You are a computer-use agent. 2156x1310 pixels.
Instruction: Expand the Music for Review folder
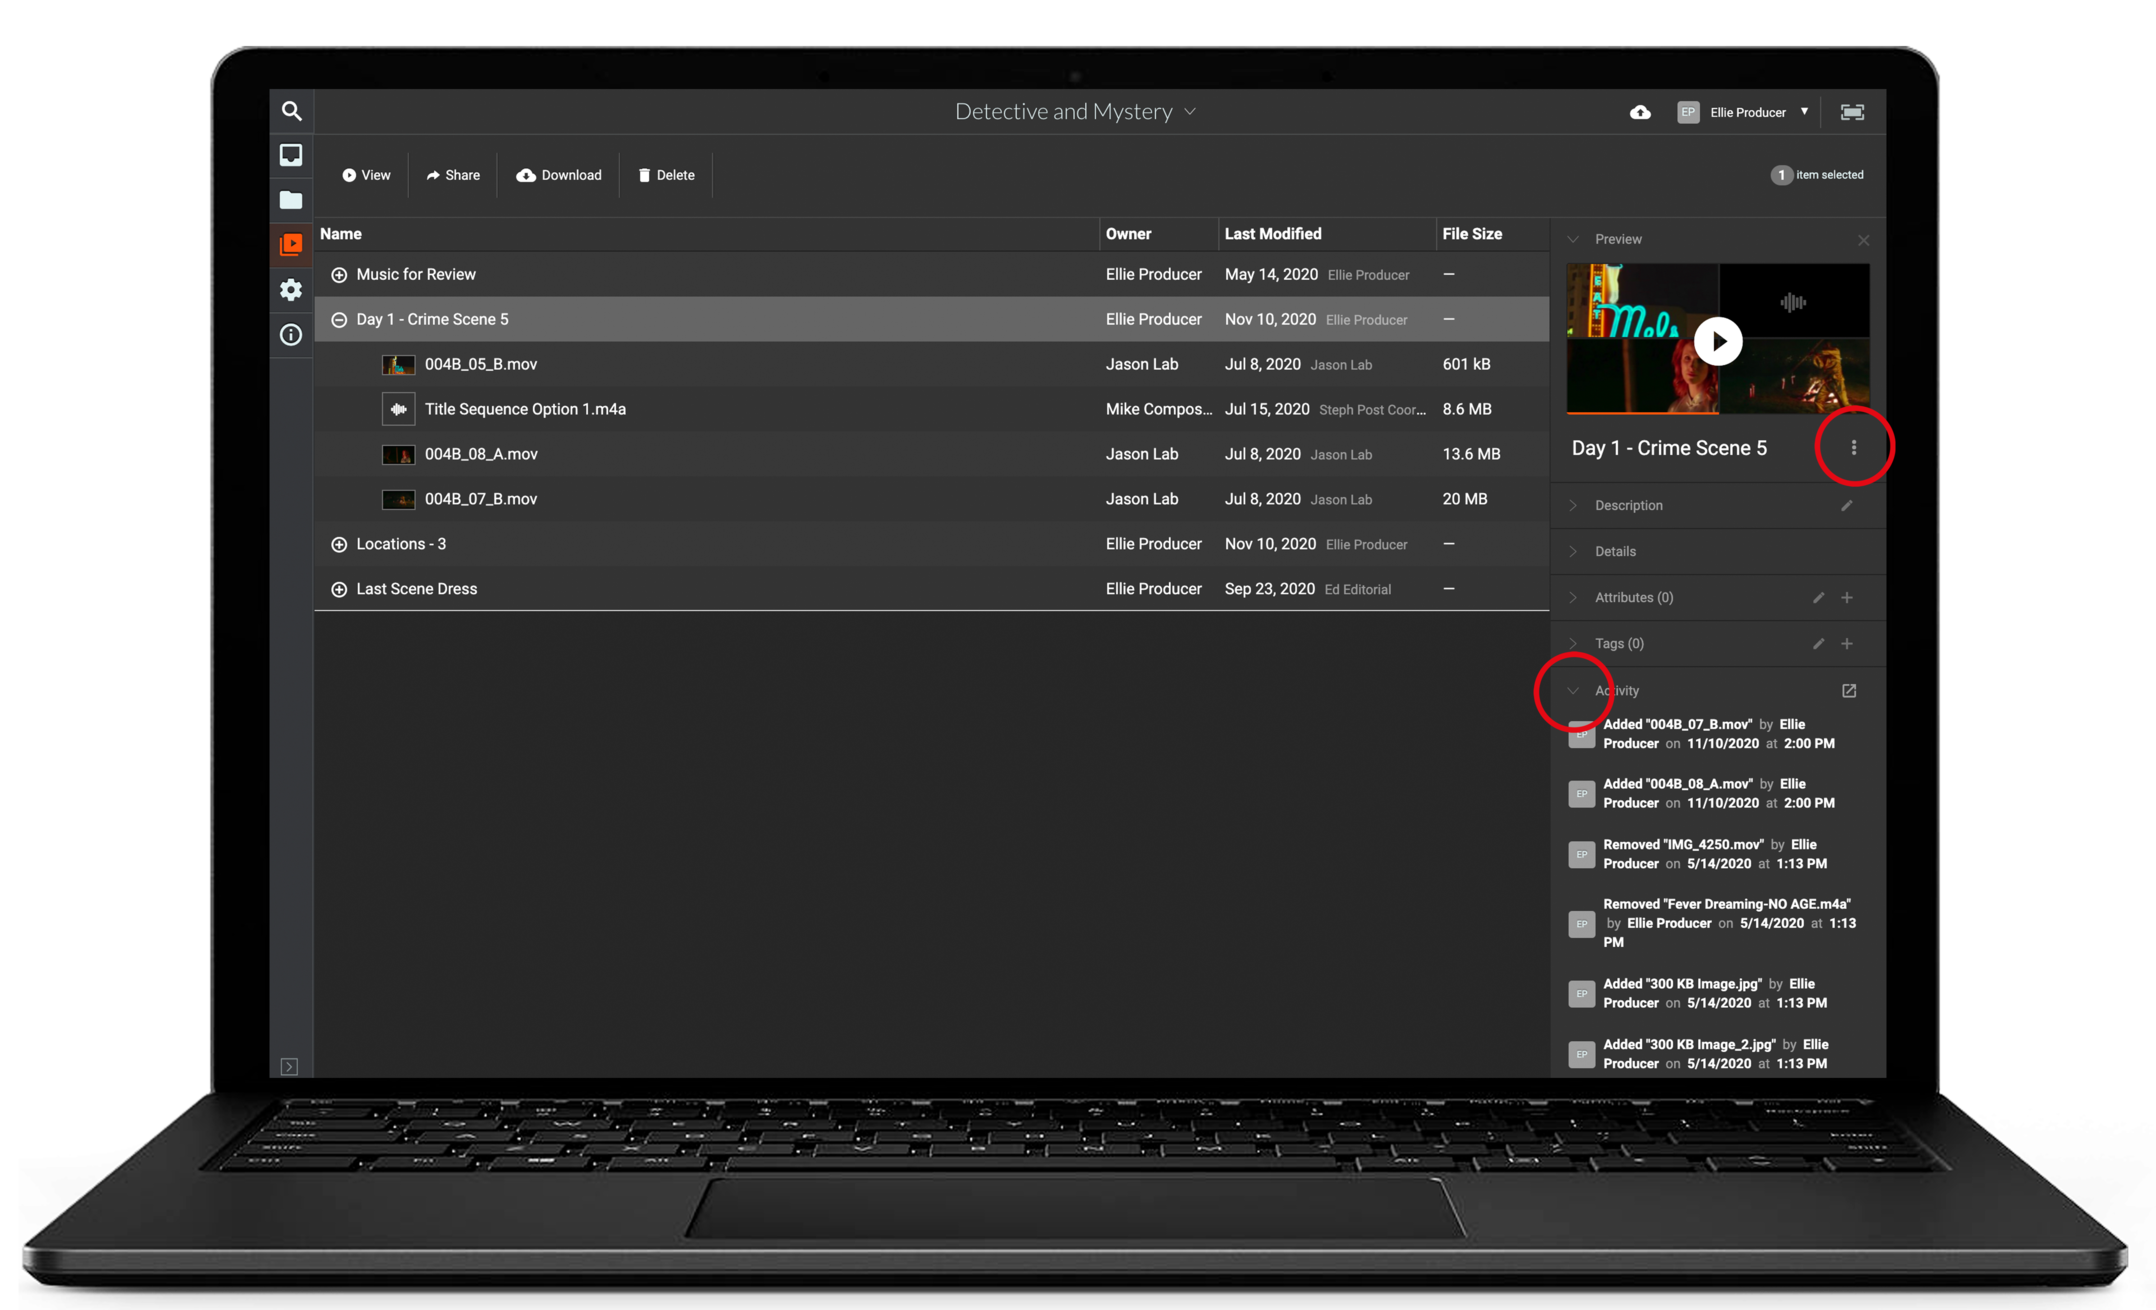coord(339,274)
